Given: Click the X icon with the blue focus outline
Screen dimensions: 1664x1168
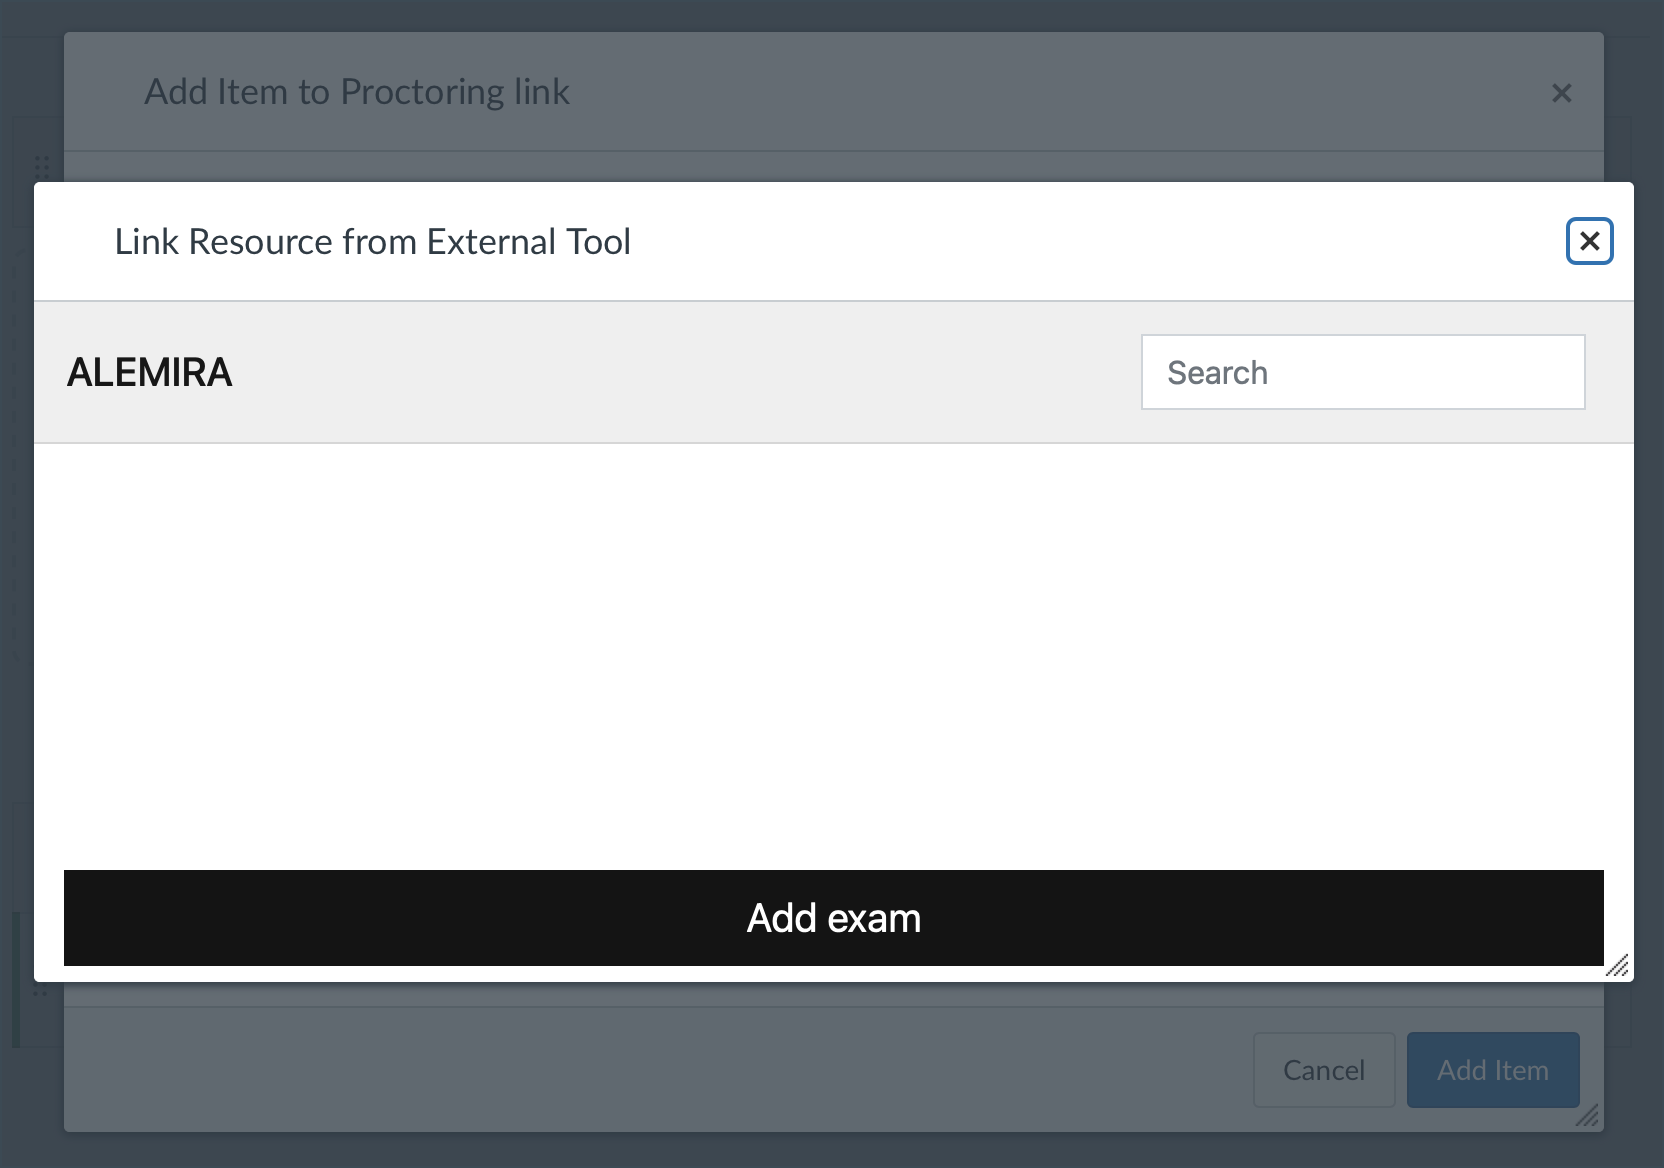Looking at the screenshot, I should pos(1589,241).
